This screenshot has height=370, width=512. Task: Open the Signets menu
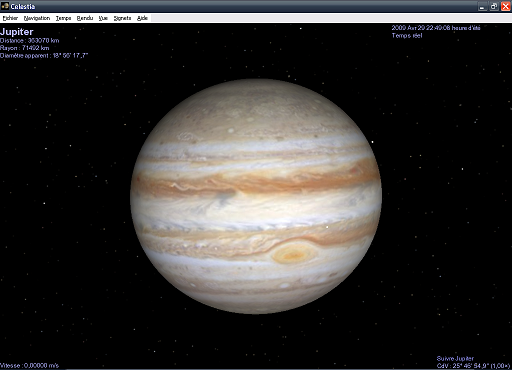(x=122, y=18)
